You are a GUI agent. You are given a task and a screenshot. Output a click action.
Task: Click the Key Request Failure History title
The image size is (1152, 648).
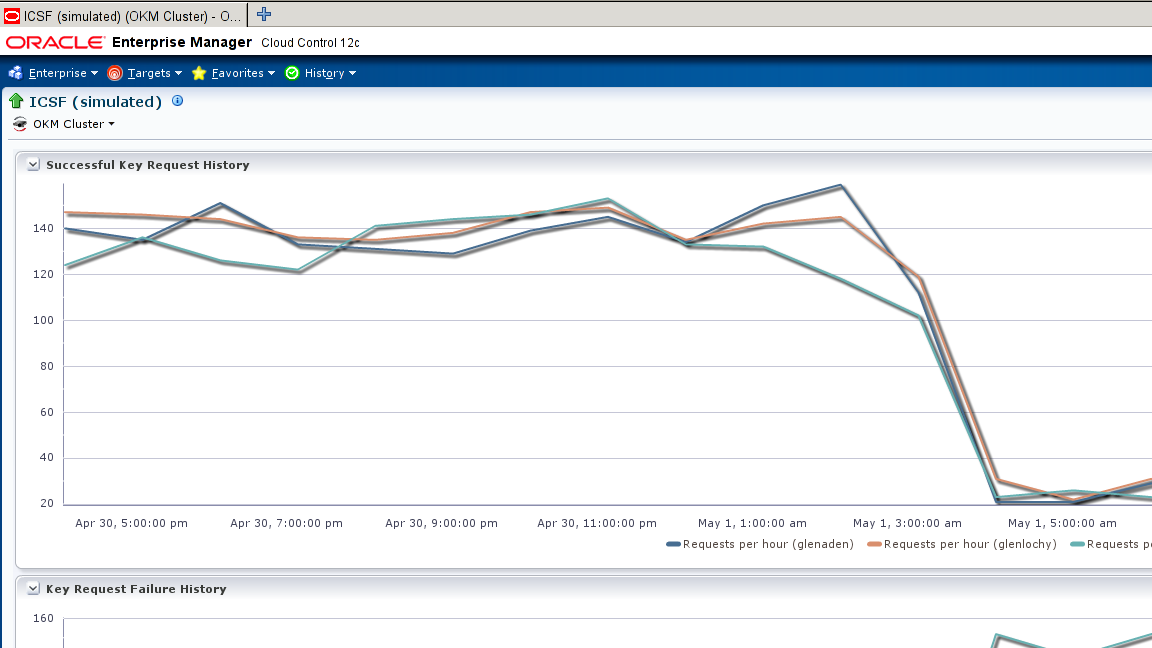[x=136, y=588]
